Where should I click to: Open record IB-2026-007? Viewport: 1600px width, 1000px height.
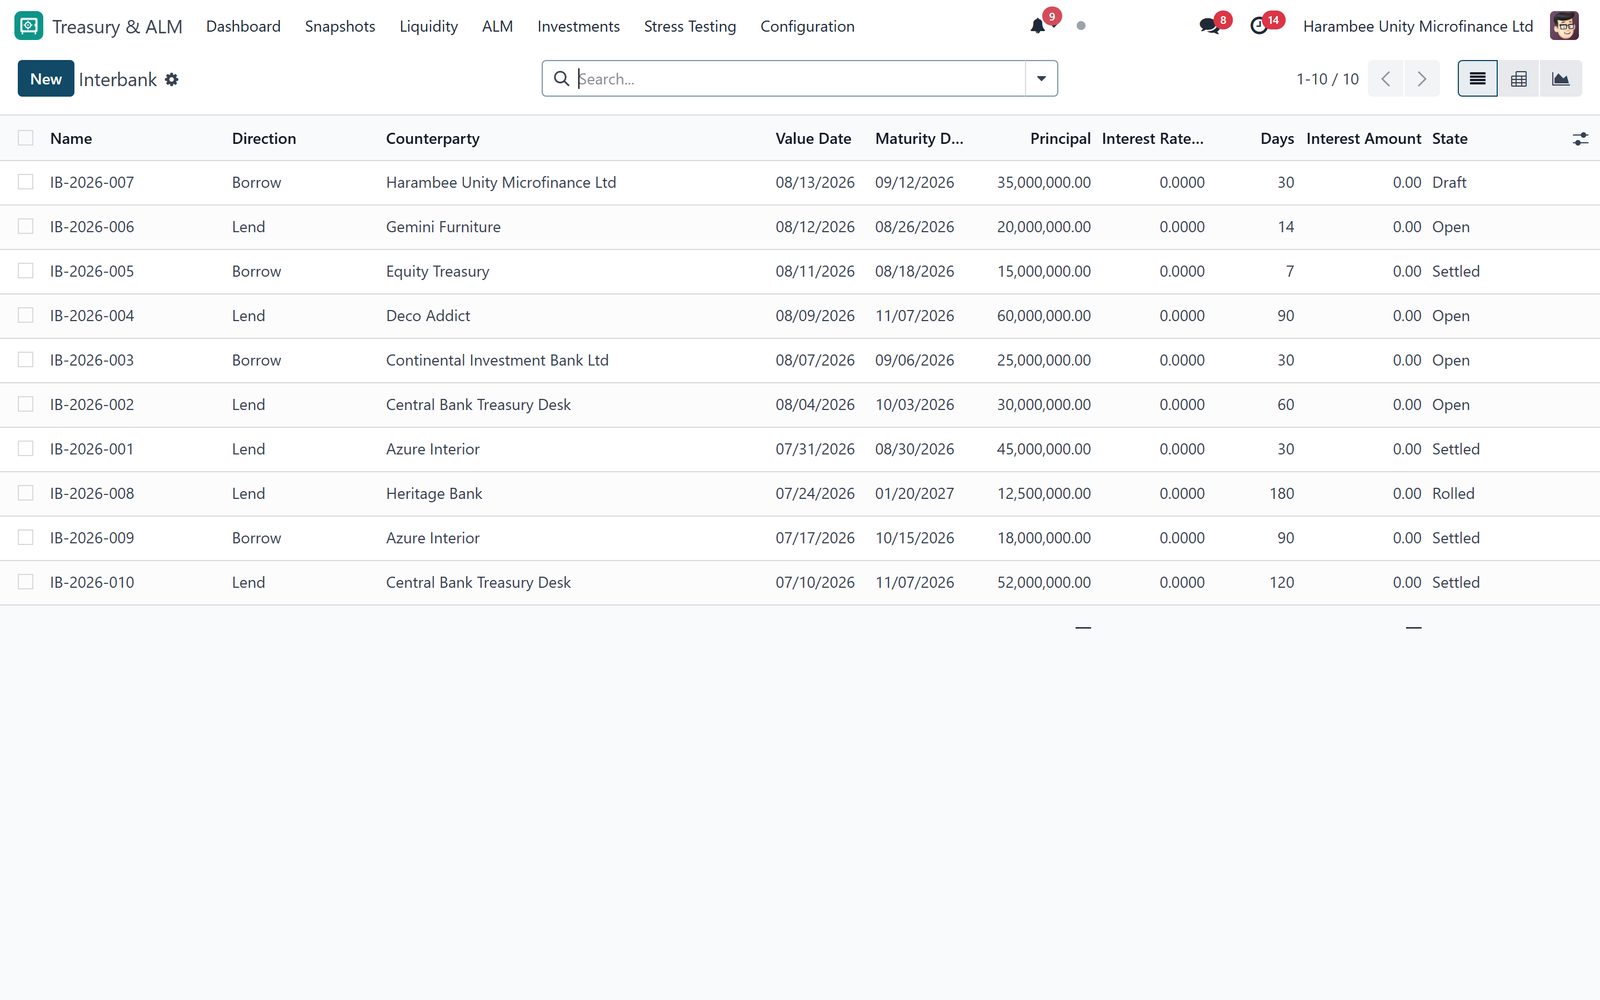tap(92, 182)
